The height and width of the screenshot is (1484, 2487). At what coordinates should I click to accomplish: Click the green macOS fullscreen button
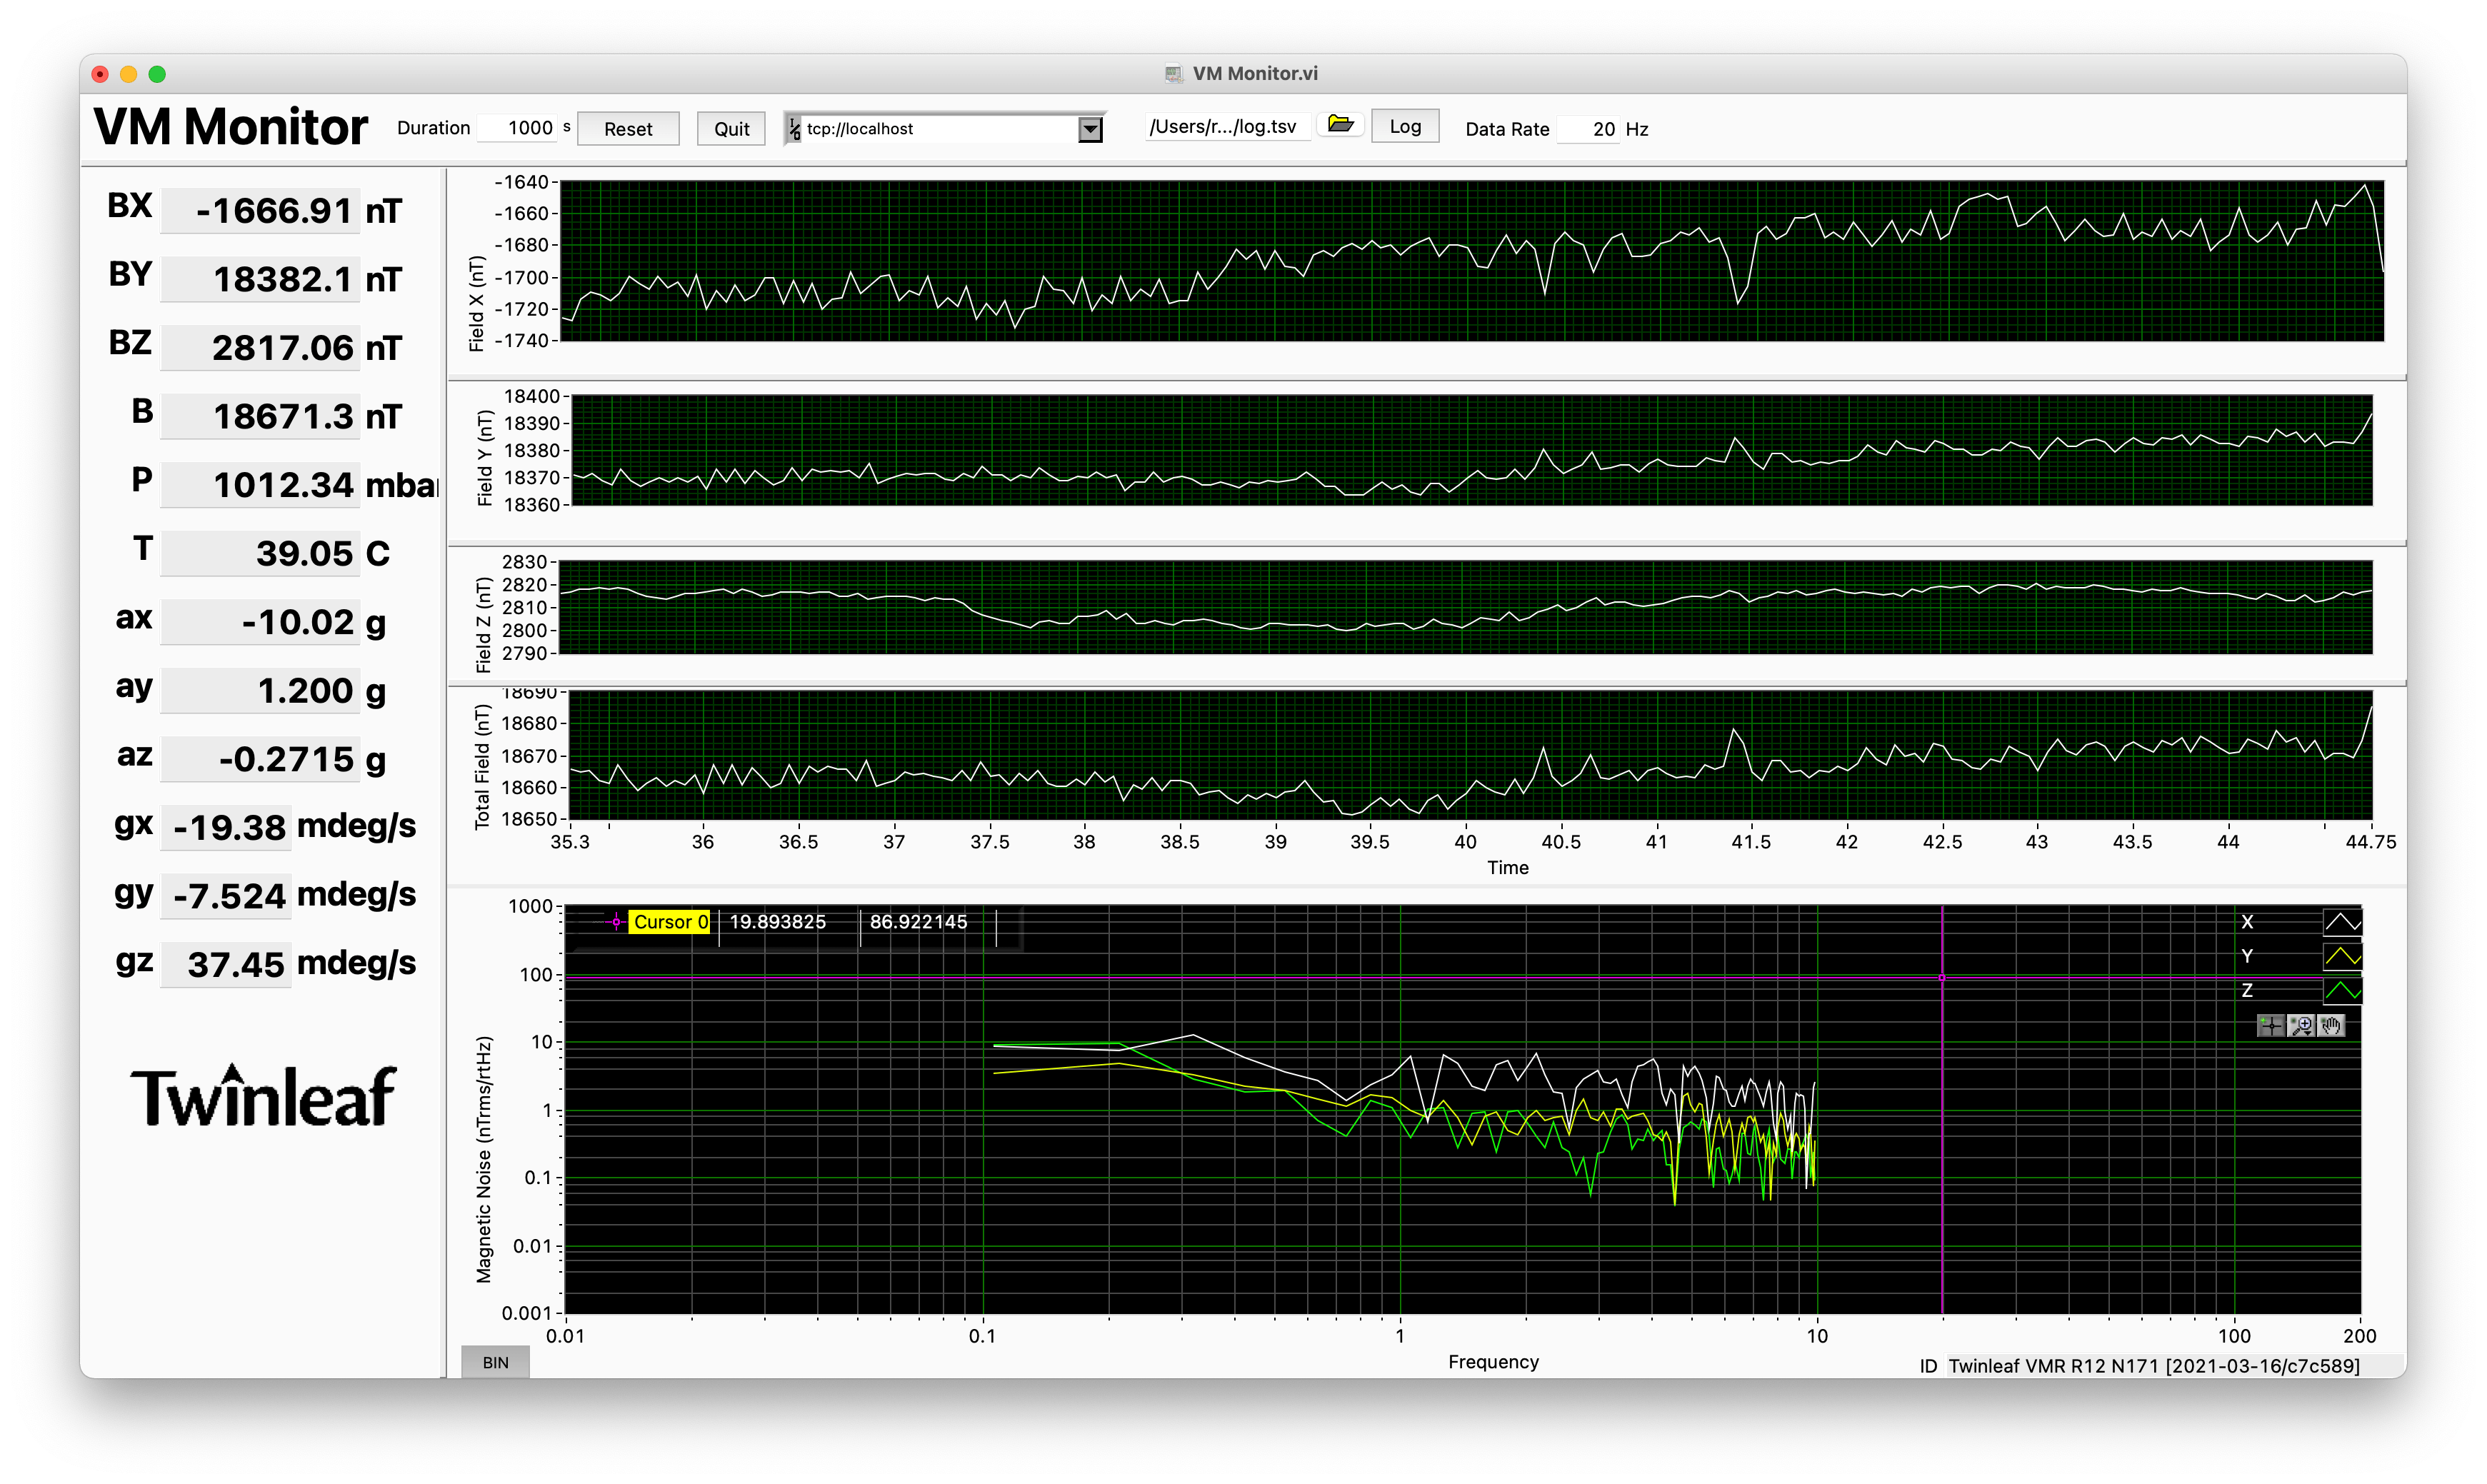157,74
